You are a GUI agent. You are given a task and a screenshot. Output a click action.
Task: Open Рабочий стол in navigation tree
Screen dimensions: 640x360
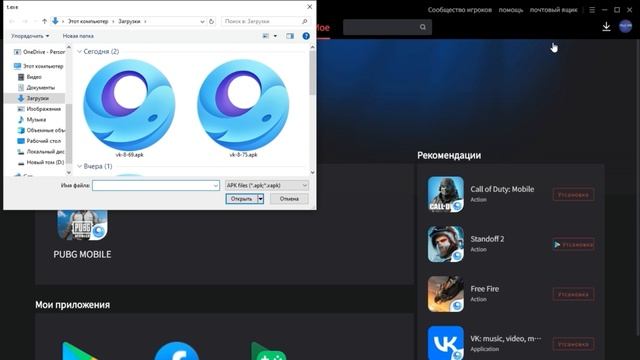point(39,141)
